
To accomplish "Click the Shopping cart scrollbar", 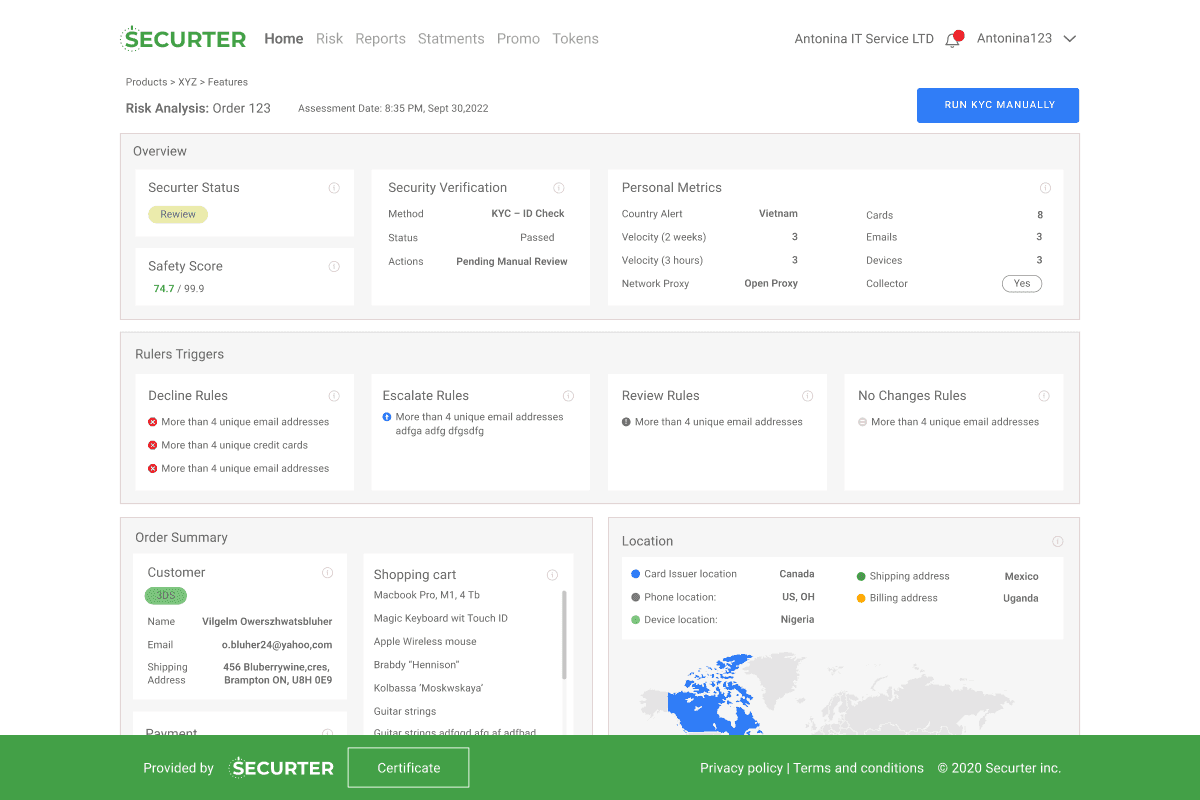I will 564,635.
